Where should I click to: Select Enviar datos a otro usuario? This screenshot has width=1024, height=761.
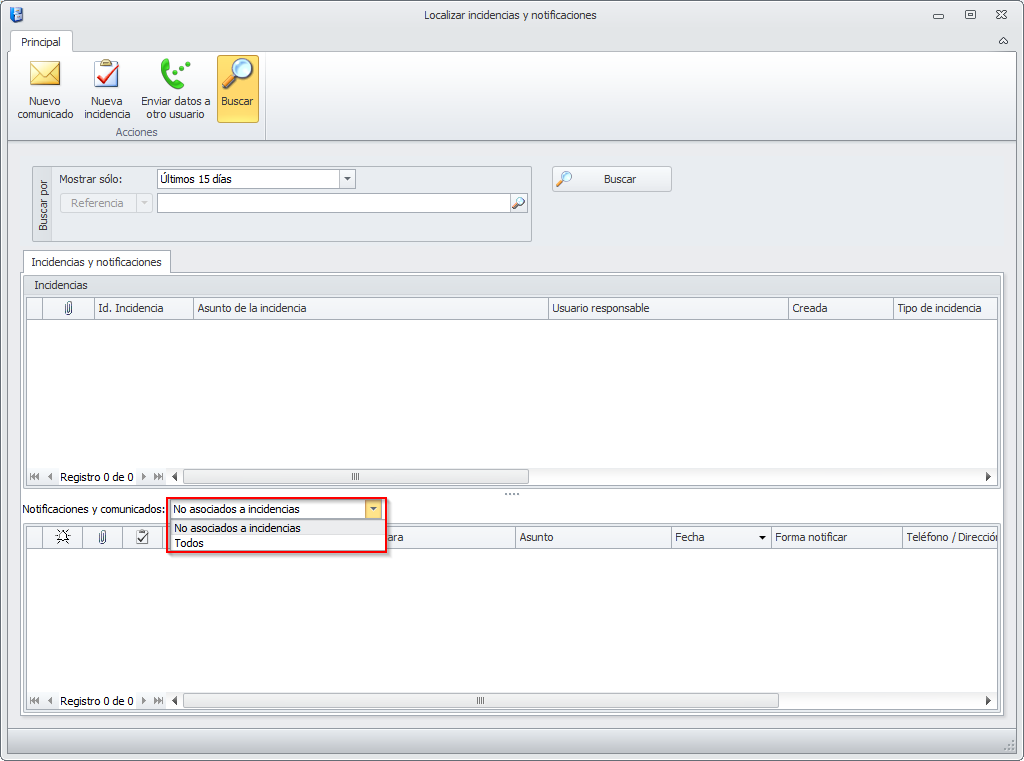pyautogui.click(x=175, y=89)
